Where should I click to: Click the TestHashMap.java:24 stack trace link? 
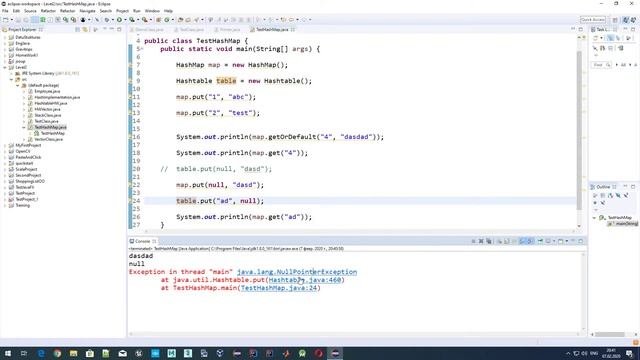pyautogui.click(x=279, y=288)
